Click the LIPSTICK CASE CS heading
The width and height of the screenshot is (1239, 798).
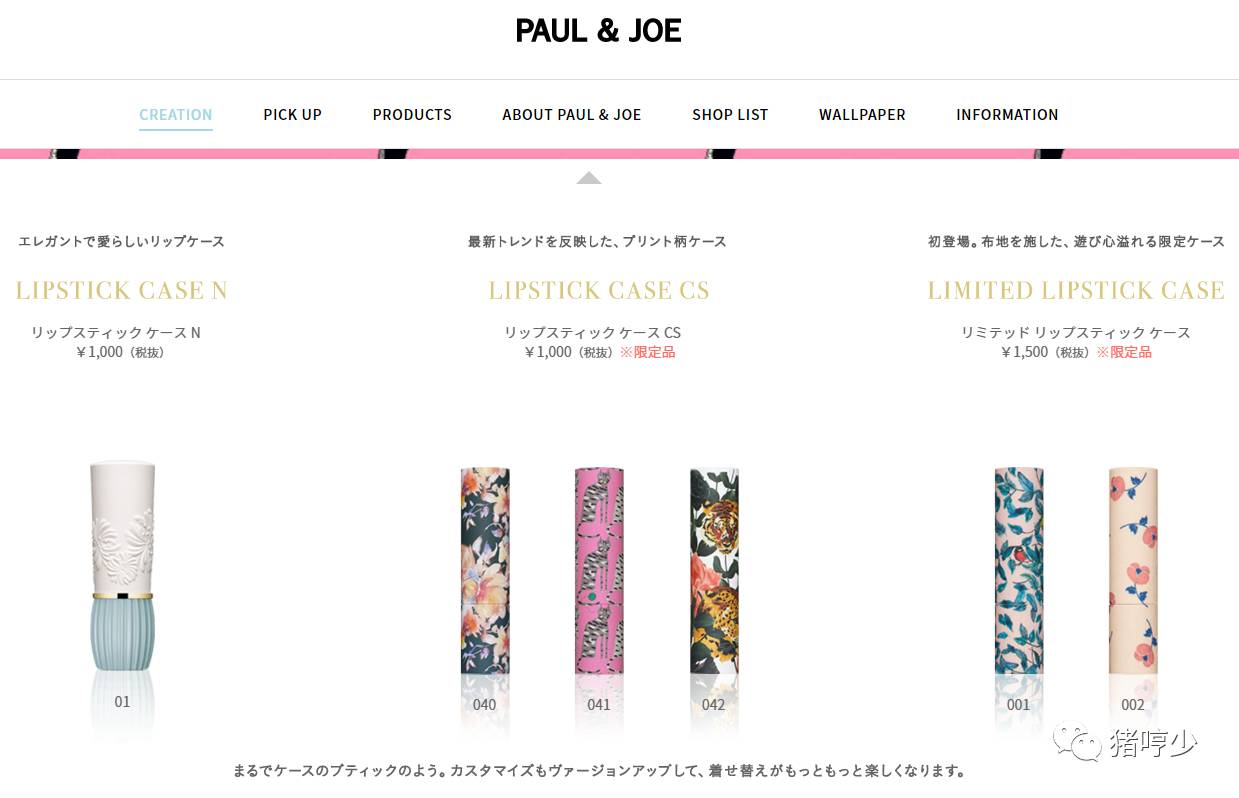599,290
